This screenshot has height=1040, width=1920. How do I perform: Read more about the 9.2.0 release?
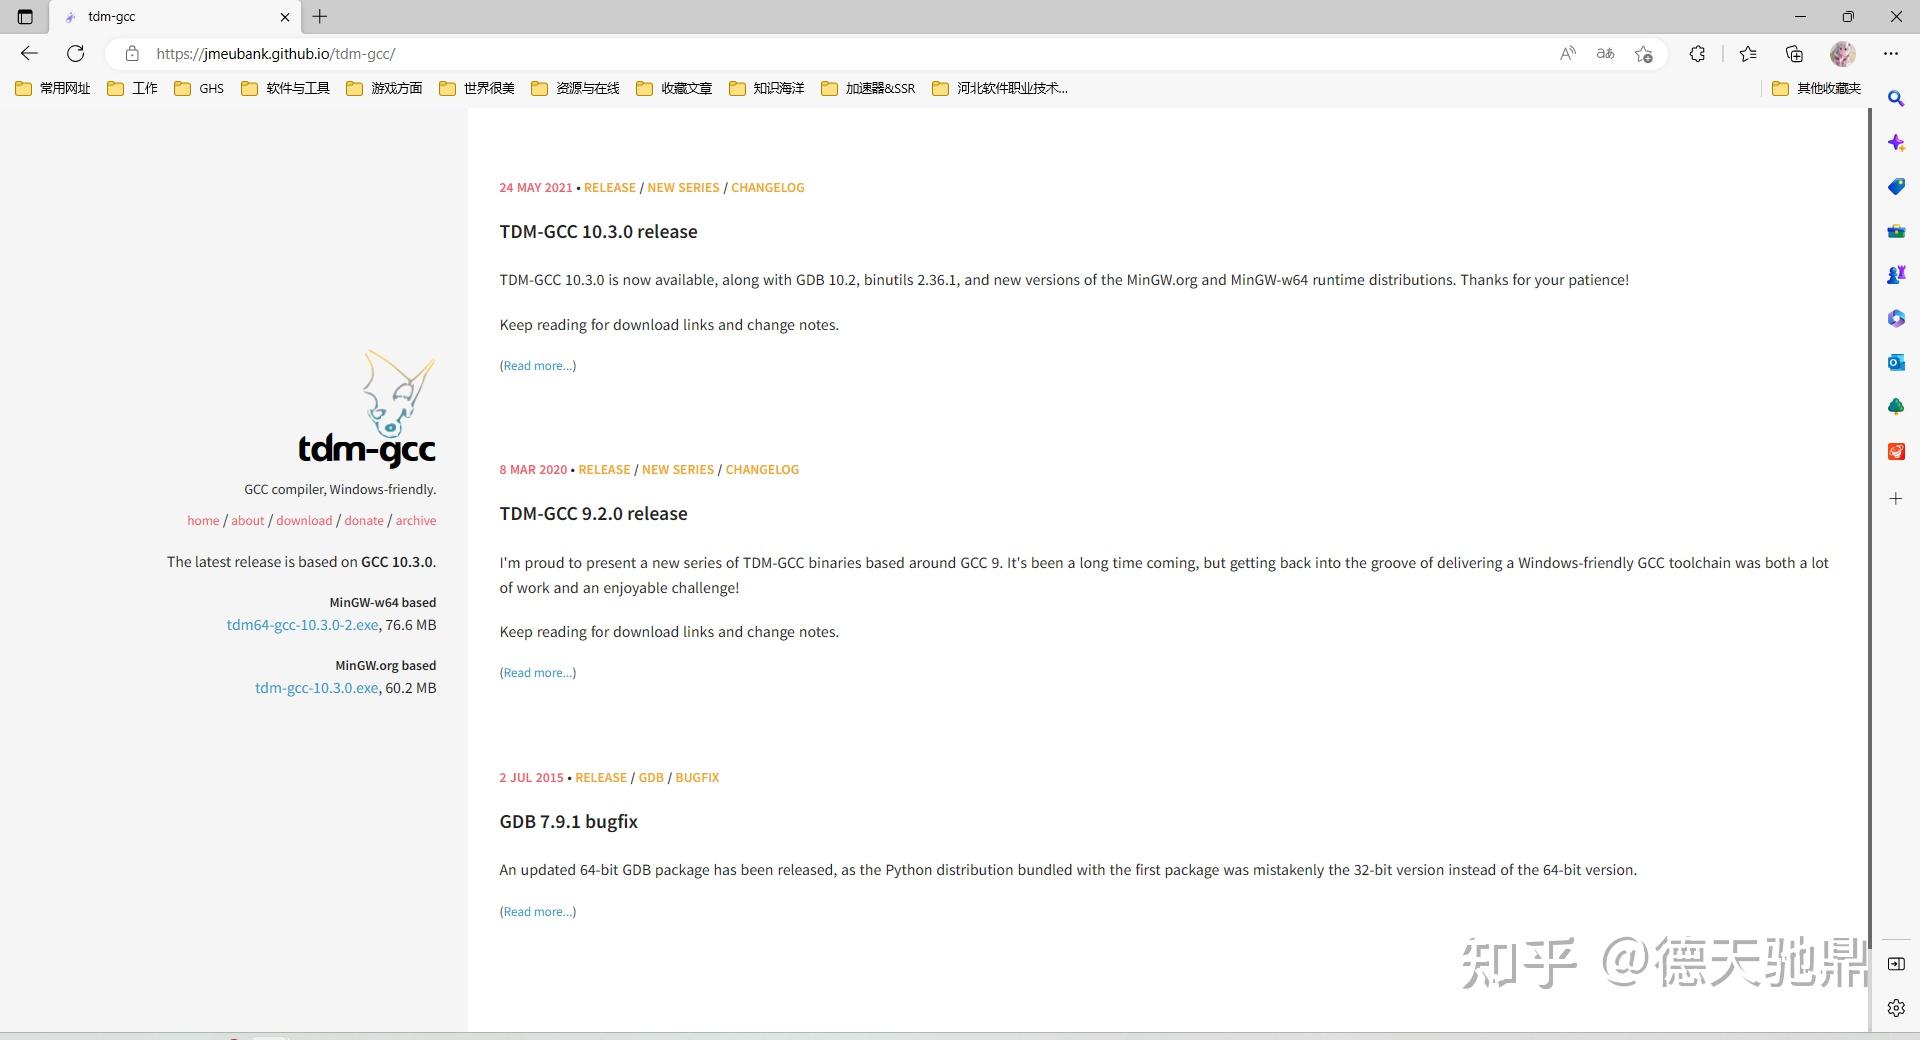click(x=538, y=673)
